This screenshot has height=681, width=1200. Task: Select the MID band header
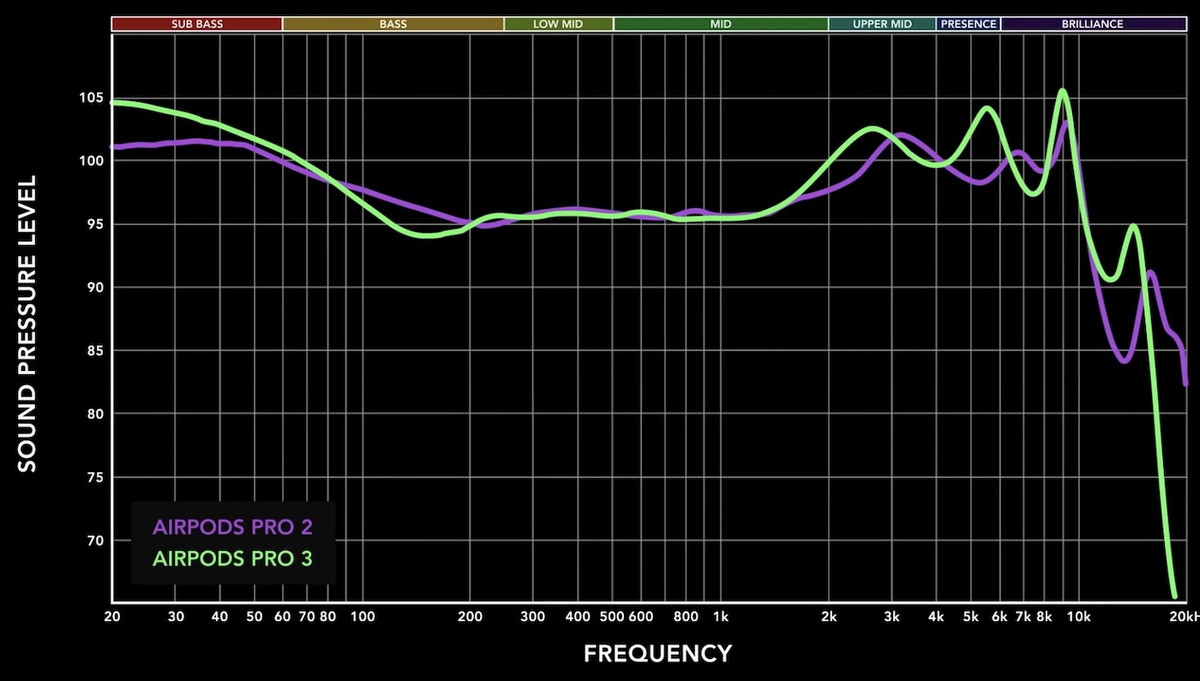click(720, 24)
